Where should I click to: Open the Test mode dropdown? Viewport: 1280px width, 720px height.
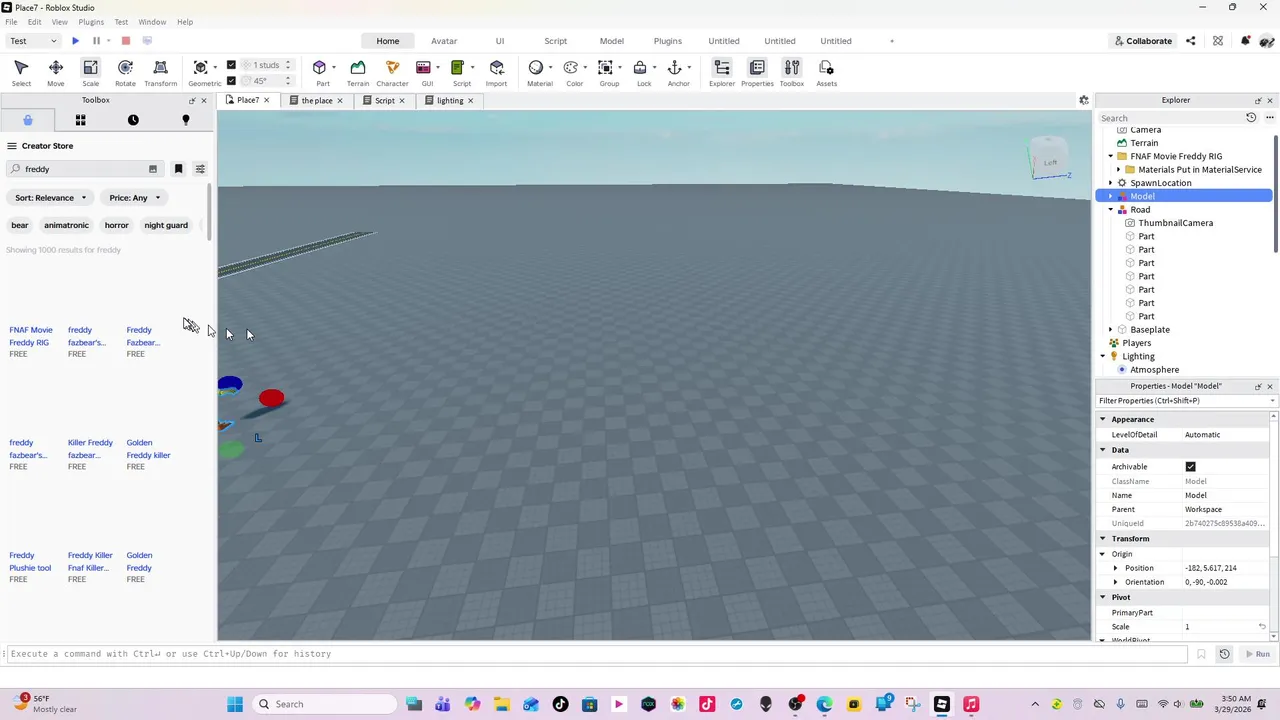coord(33,41)
